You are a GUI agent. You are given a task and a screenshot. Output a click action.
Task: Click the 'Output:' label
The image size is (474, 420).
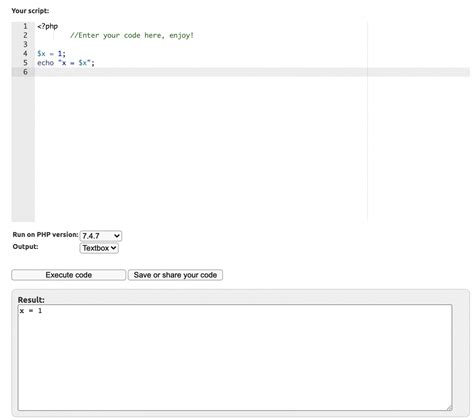pyautogui.click(x=25, y=247)
